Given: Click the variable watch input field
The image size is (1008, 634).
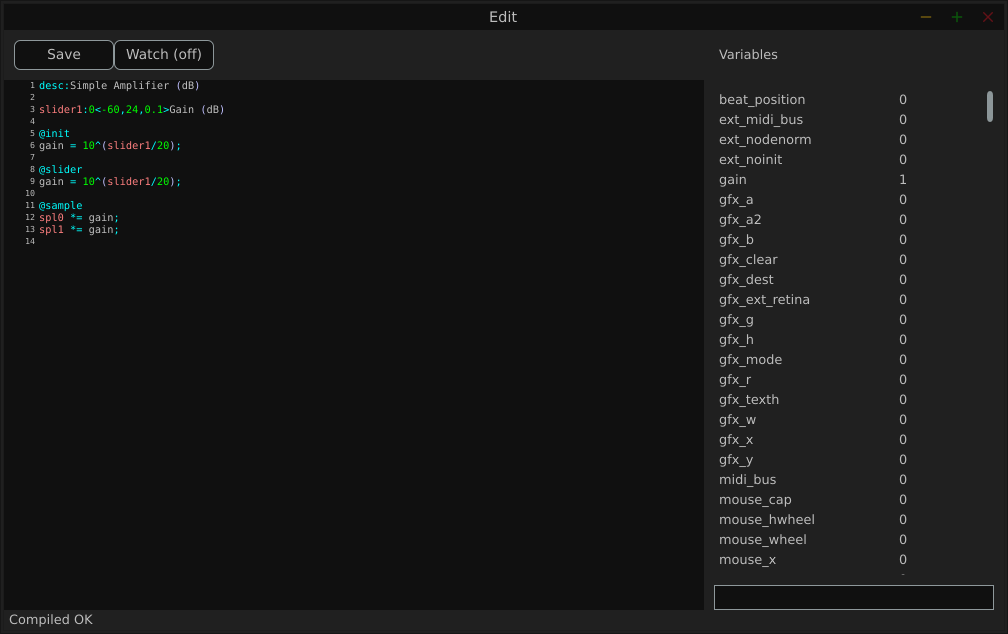Looking at the screenshot, I should pyautogui.click(x=853, y=597).
